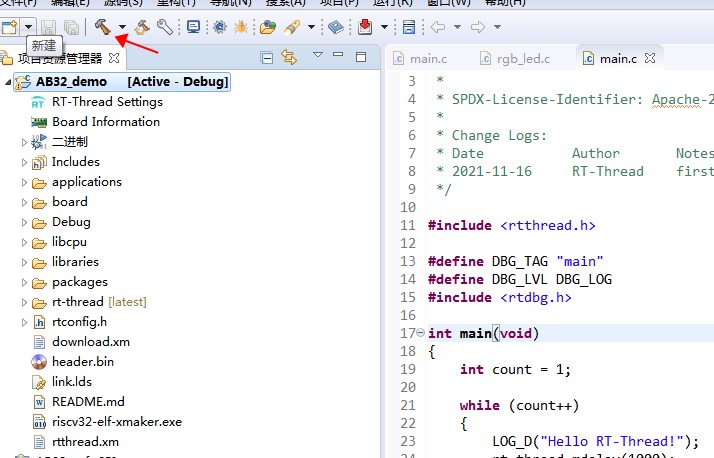Navigate back with the left arrow
The image size is (714, 458).
click(x=438, y=27)
